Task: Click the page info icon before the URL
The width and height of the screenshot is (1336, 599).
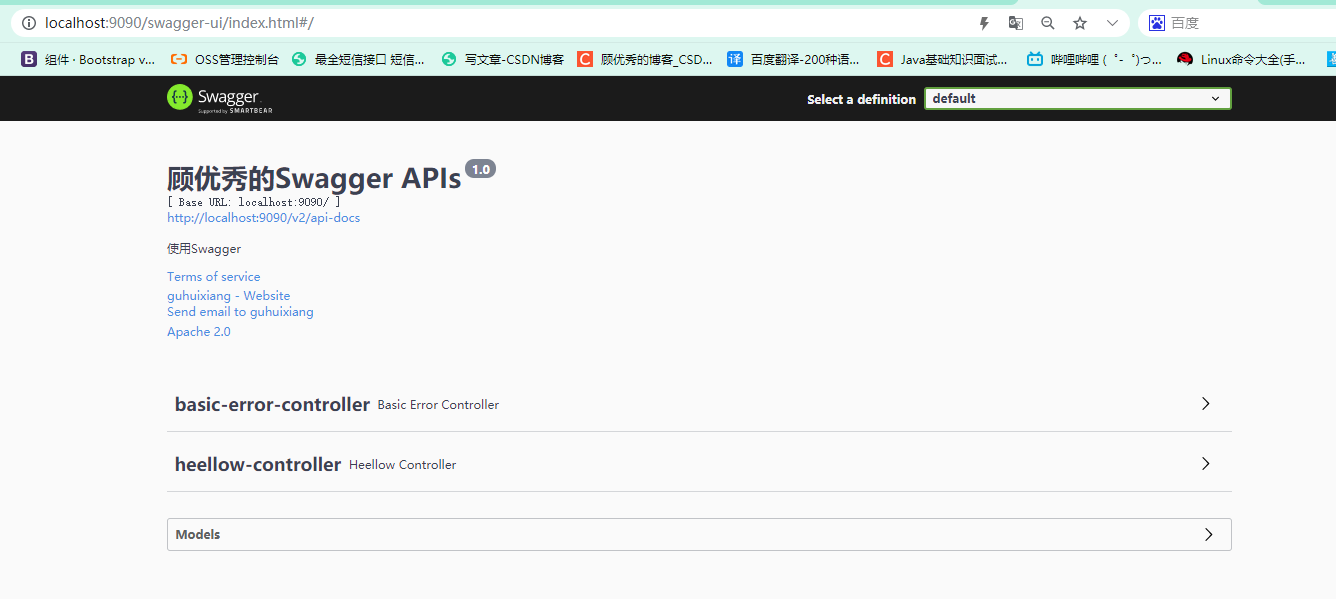Action: pyautogui.click(x=27, y=20)
